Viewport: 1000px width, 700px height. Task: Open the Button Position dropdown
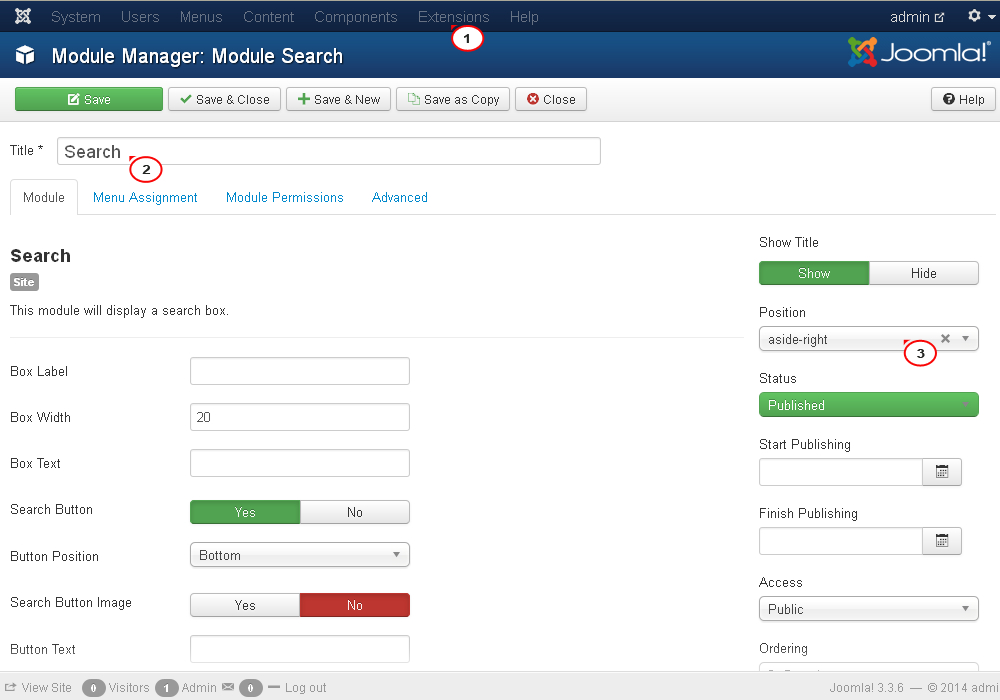pos(299,555)
